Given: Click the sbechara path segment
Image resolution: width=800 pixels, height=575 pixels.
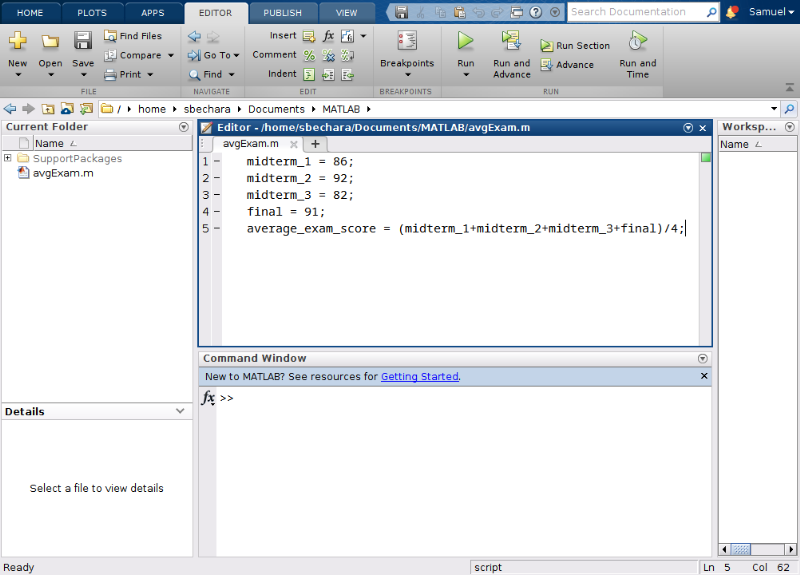Looking at the screenshot, I should click(x=207, y=109).
